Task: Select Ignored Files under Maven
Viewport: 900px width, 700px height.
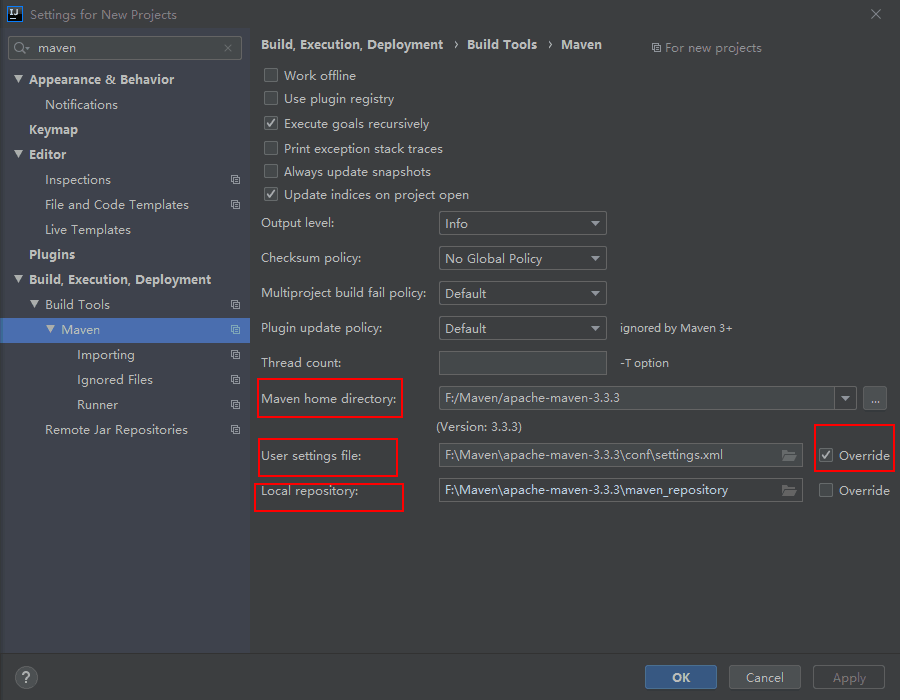Action: click(x=115, y=379)
